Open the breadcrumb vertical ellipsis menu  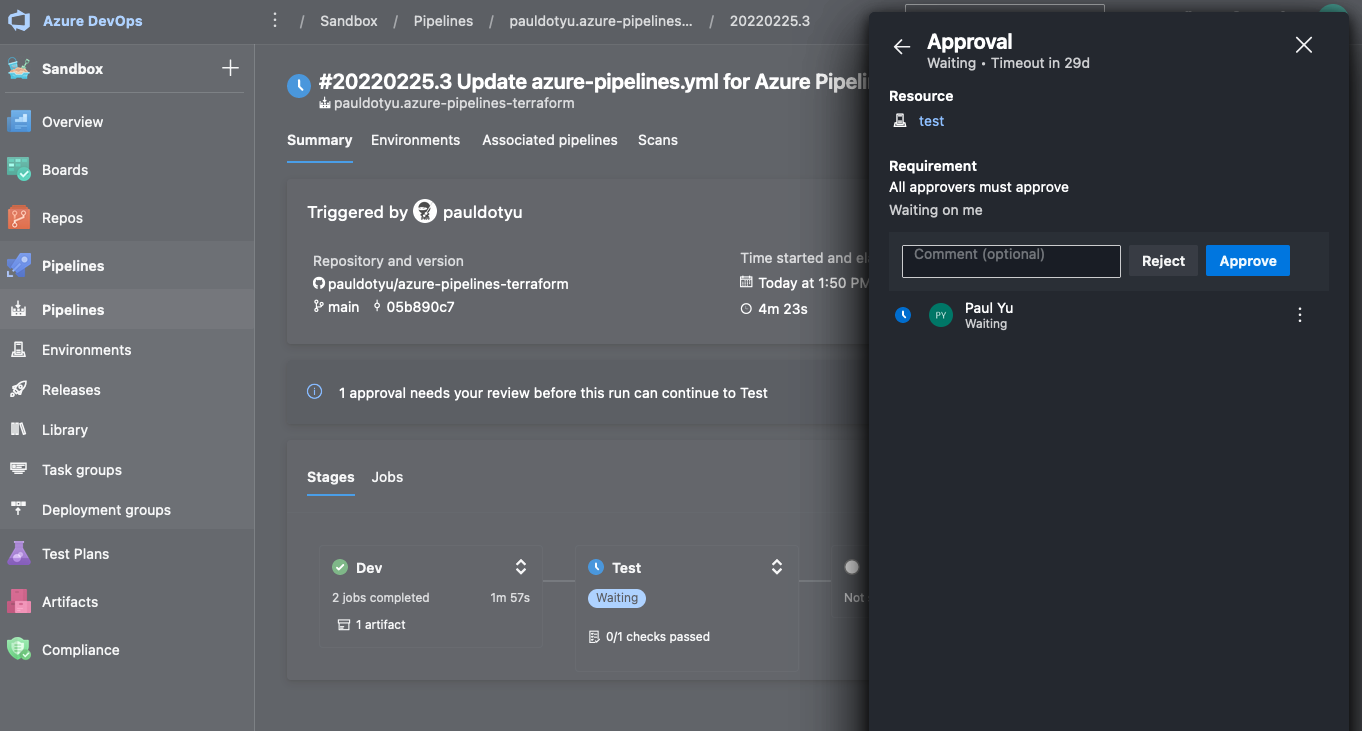(275, 21)
